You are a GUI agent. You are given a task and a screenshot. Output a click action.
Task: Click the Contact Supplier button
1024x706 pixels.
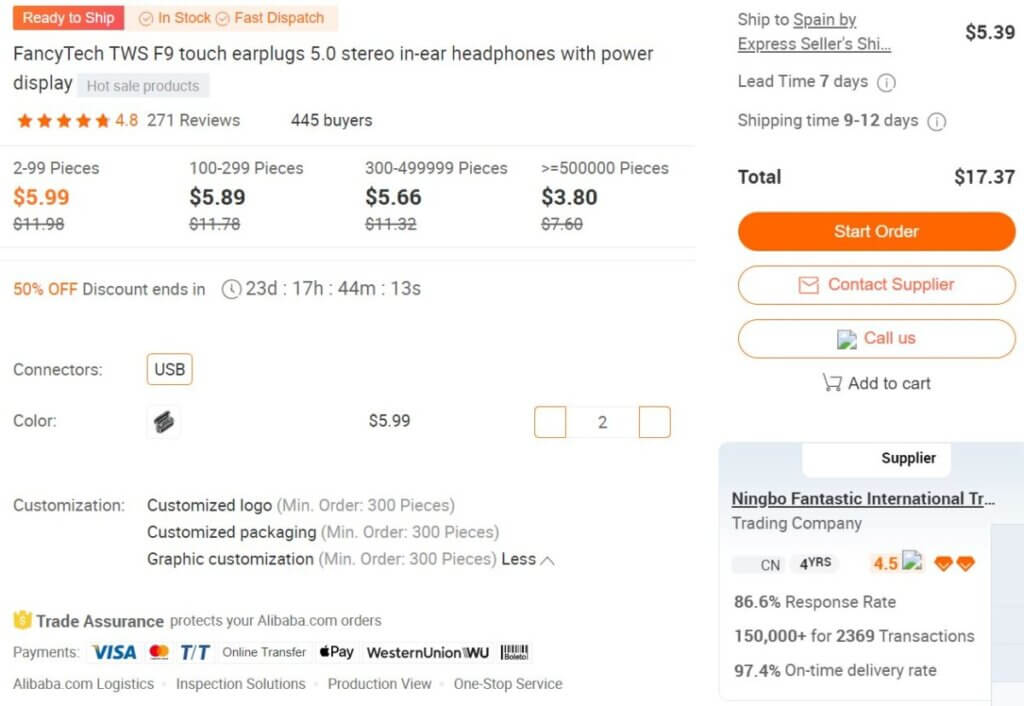click(876, 285)
